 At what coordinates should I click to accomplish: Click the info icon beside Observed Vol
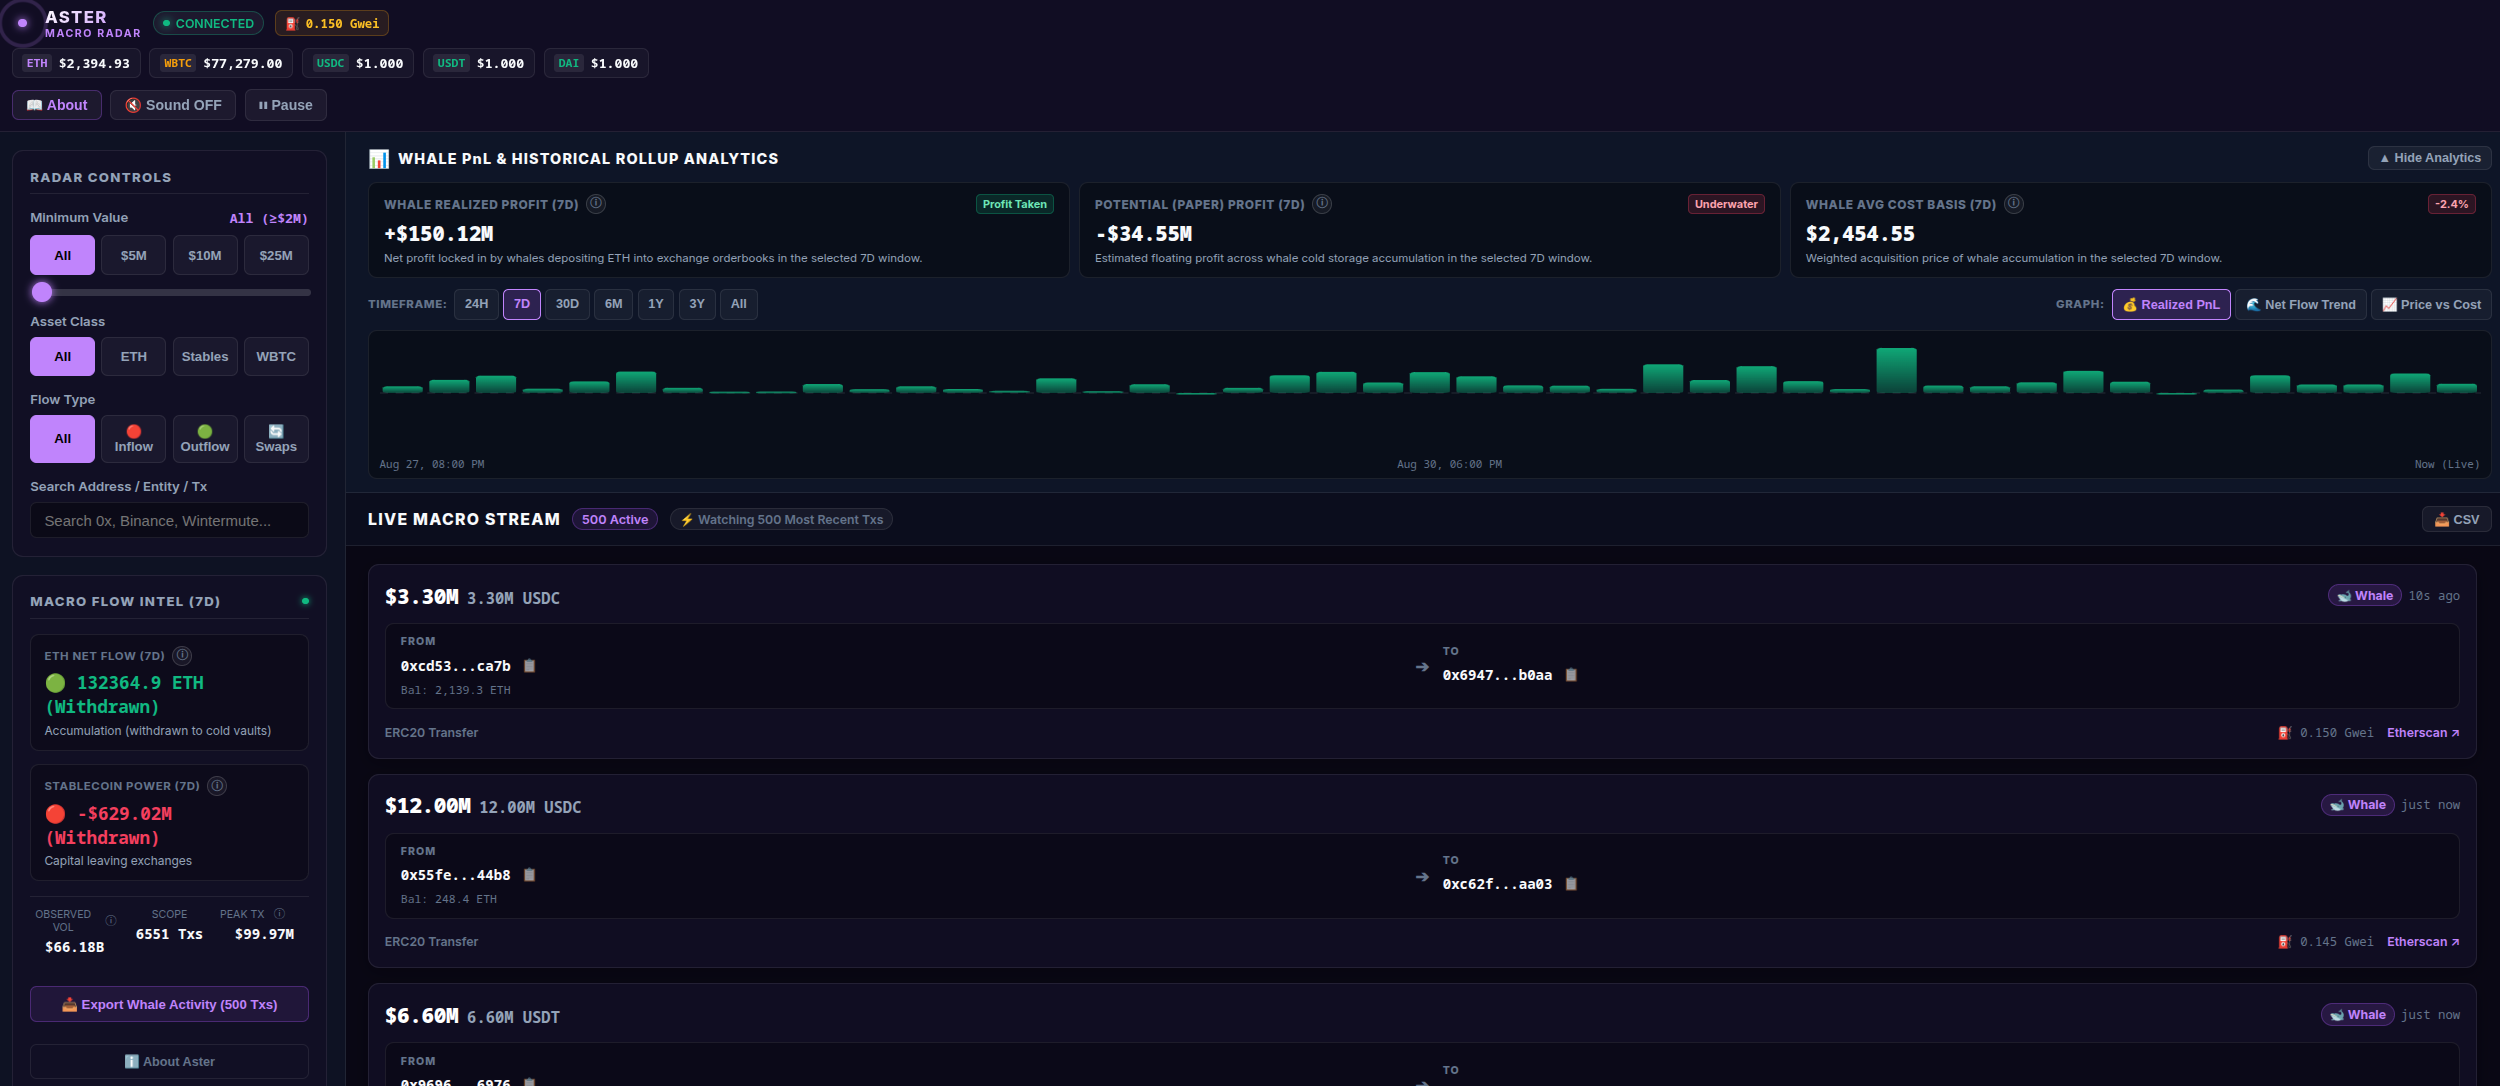tap(111, 920)
